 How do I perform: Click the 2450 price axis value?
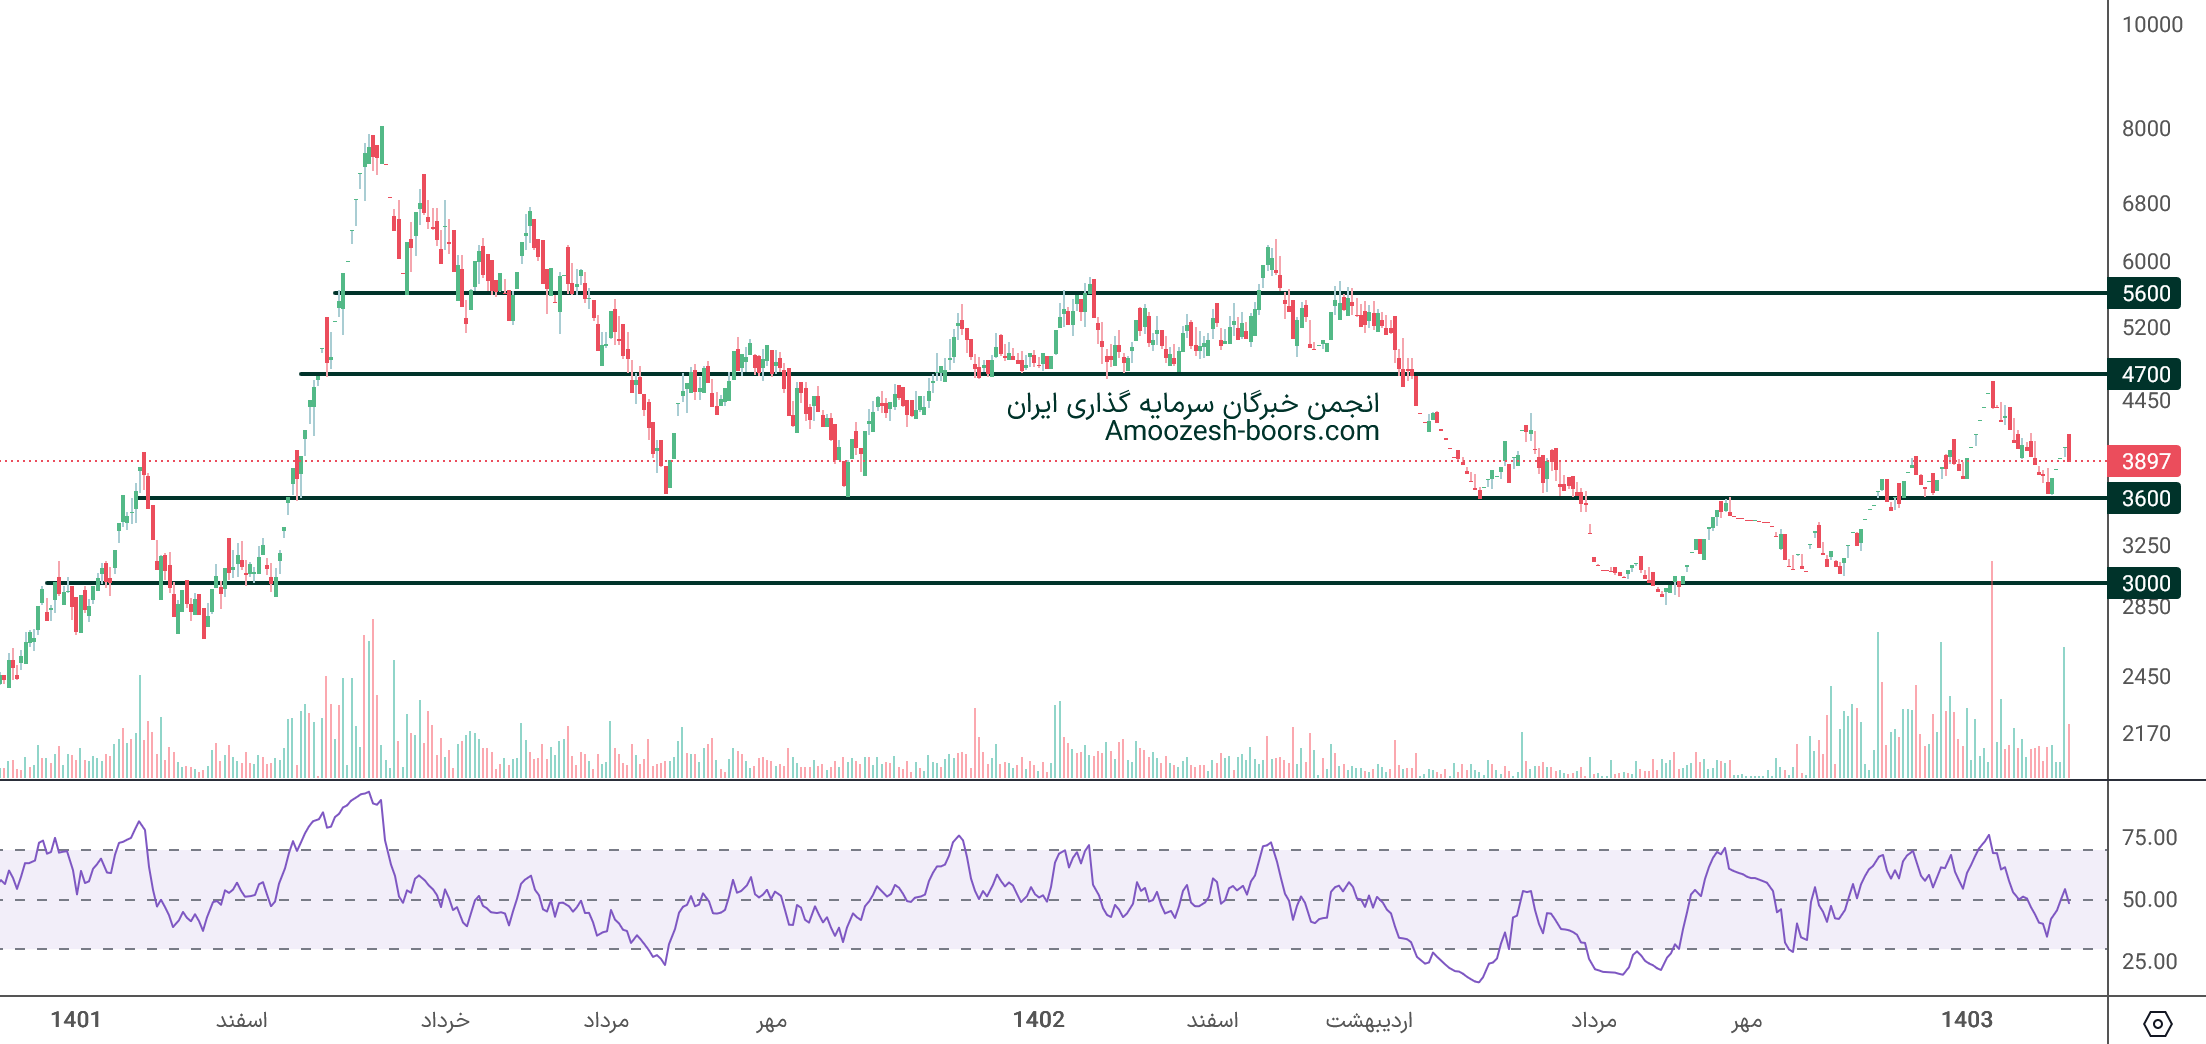2146,676
